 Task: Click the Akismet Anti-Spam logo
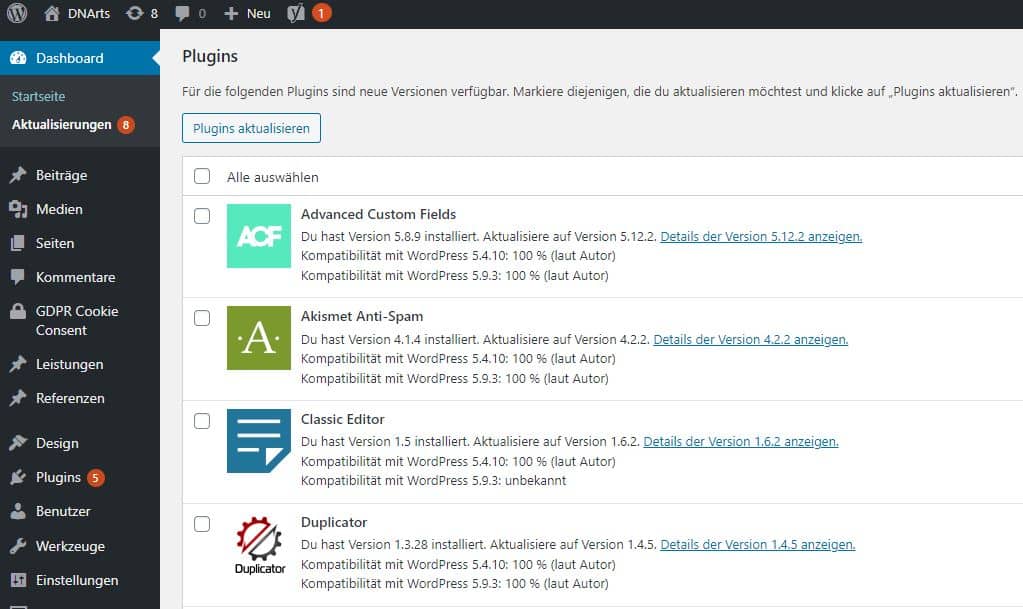point(259,338)
